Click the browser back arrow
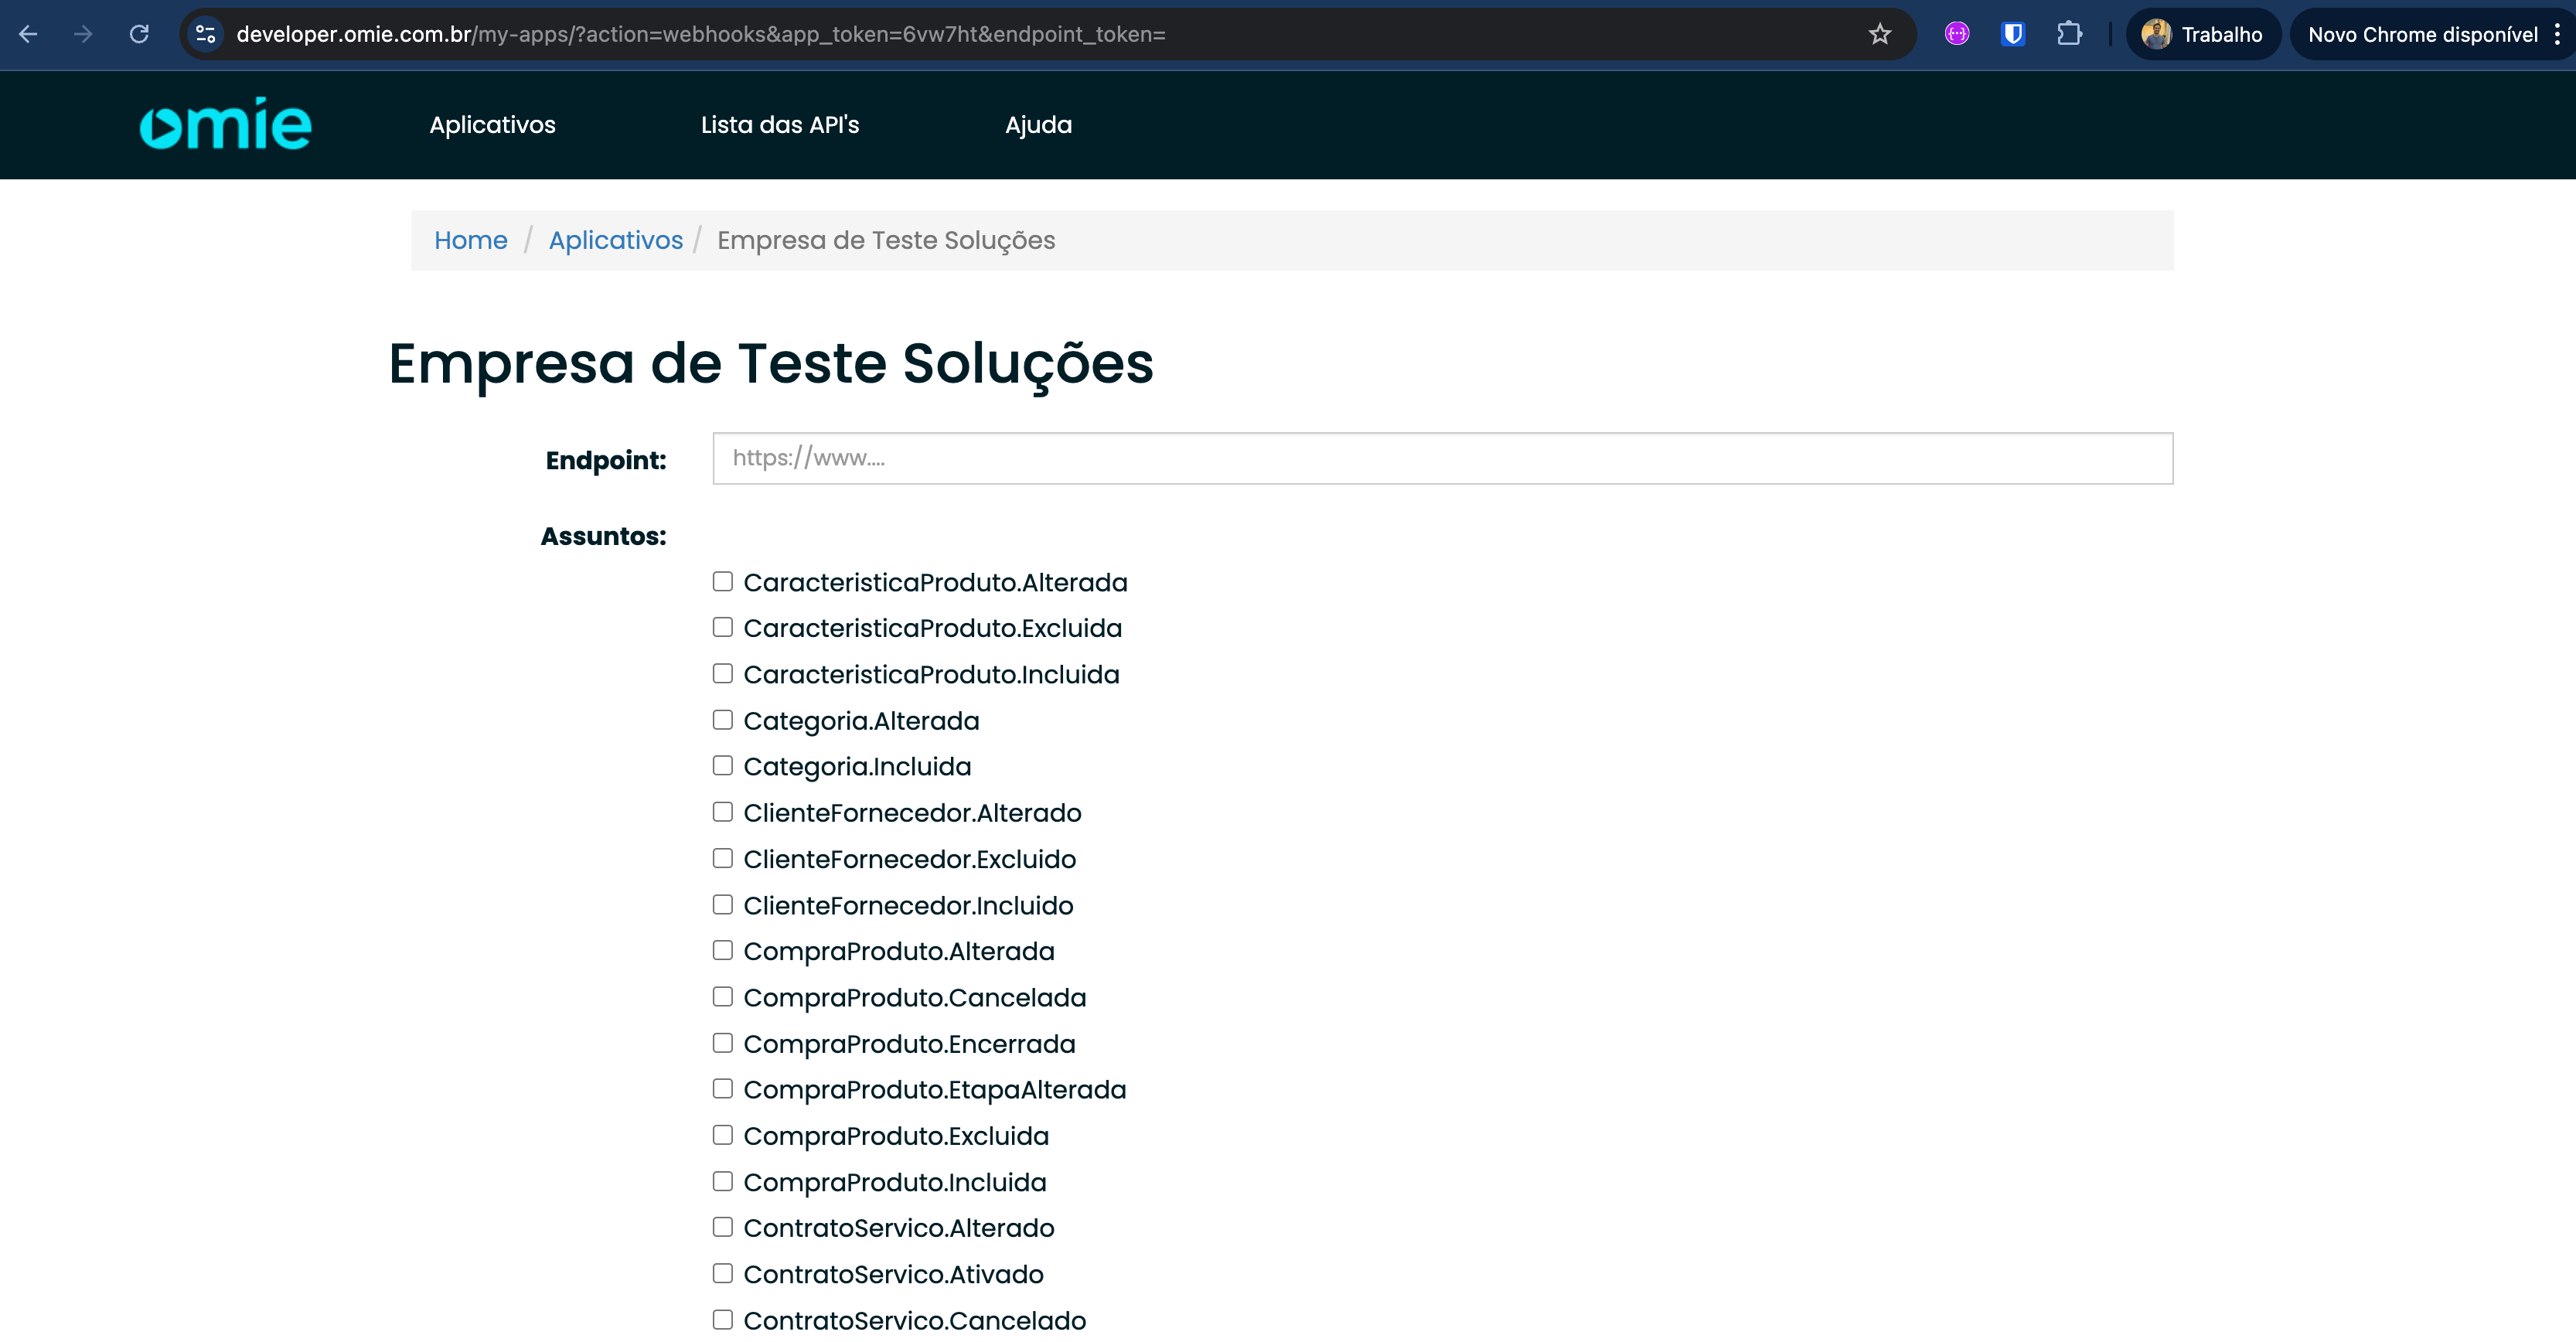2576x1342 pixels. coord(28,34)
